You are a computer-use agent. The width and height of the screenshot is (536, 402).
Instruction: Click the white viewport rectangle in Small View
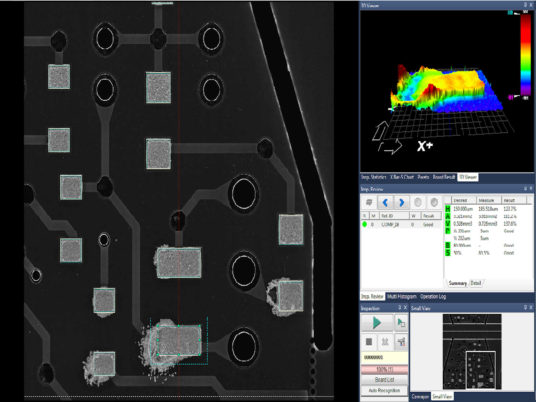point(481,370)
